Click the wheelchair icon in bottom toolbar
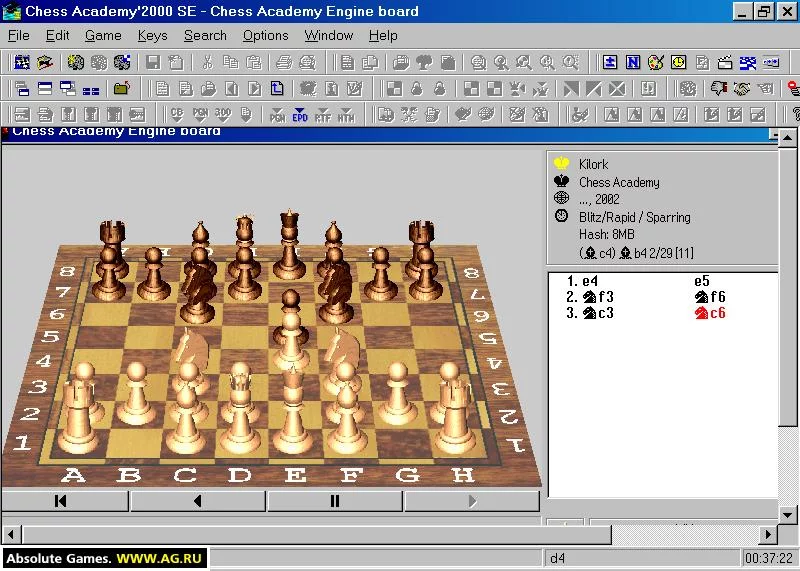 [580, 114]
